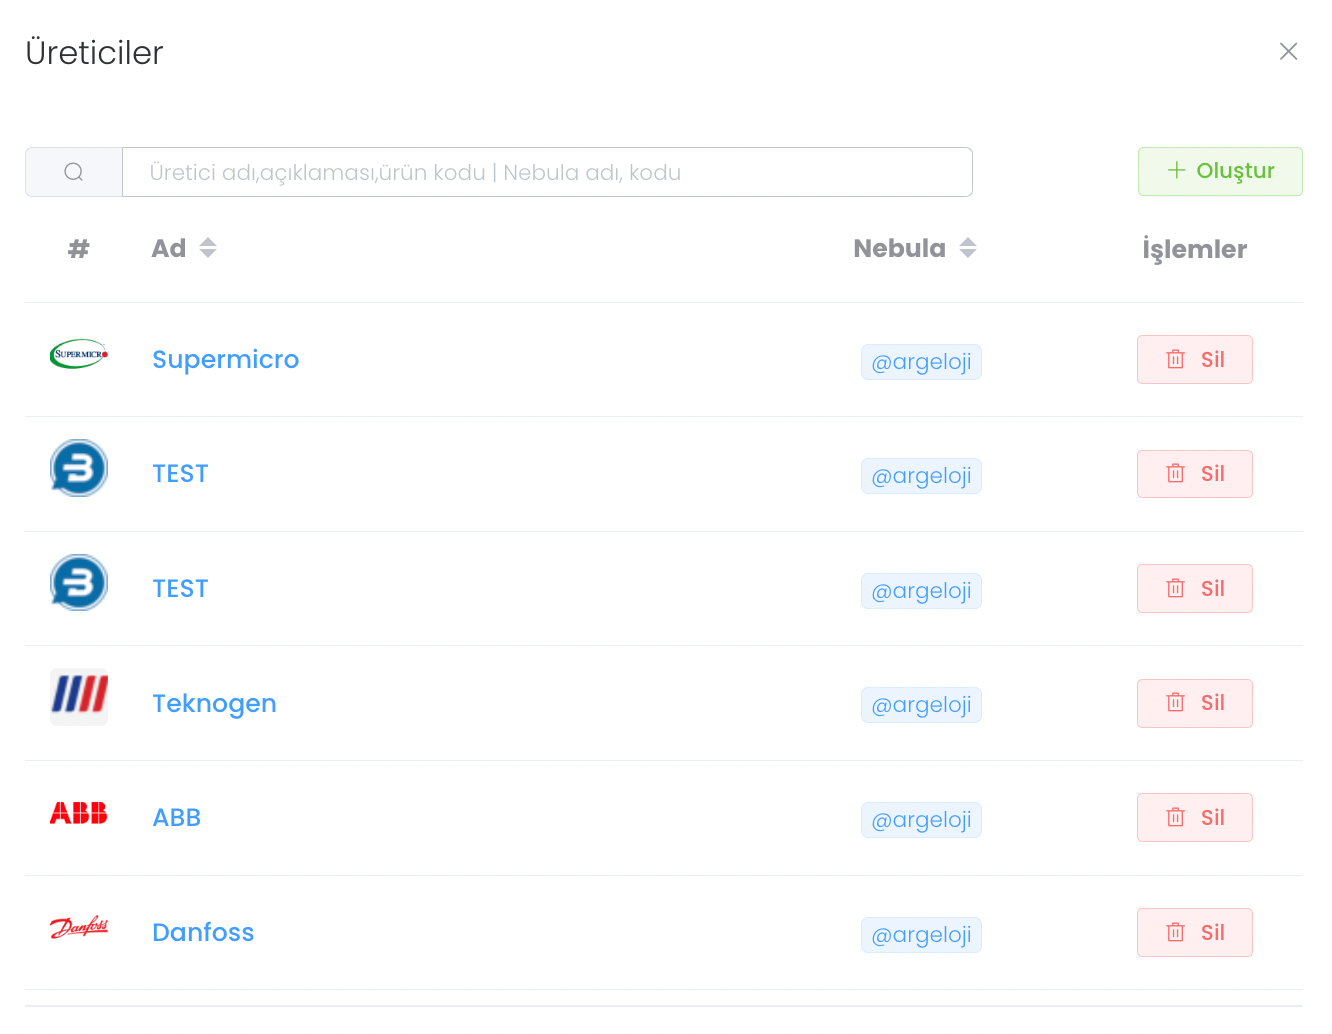This screenshot has width=1332, height=1034.
Task: Click the Supermicro logo thumbnail
Action: tap(79, 354)
